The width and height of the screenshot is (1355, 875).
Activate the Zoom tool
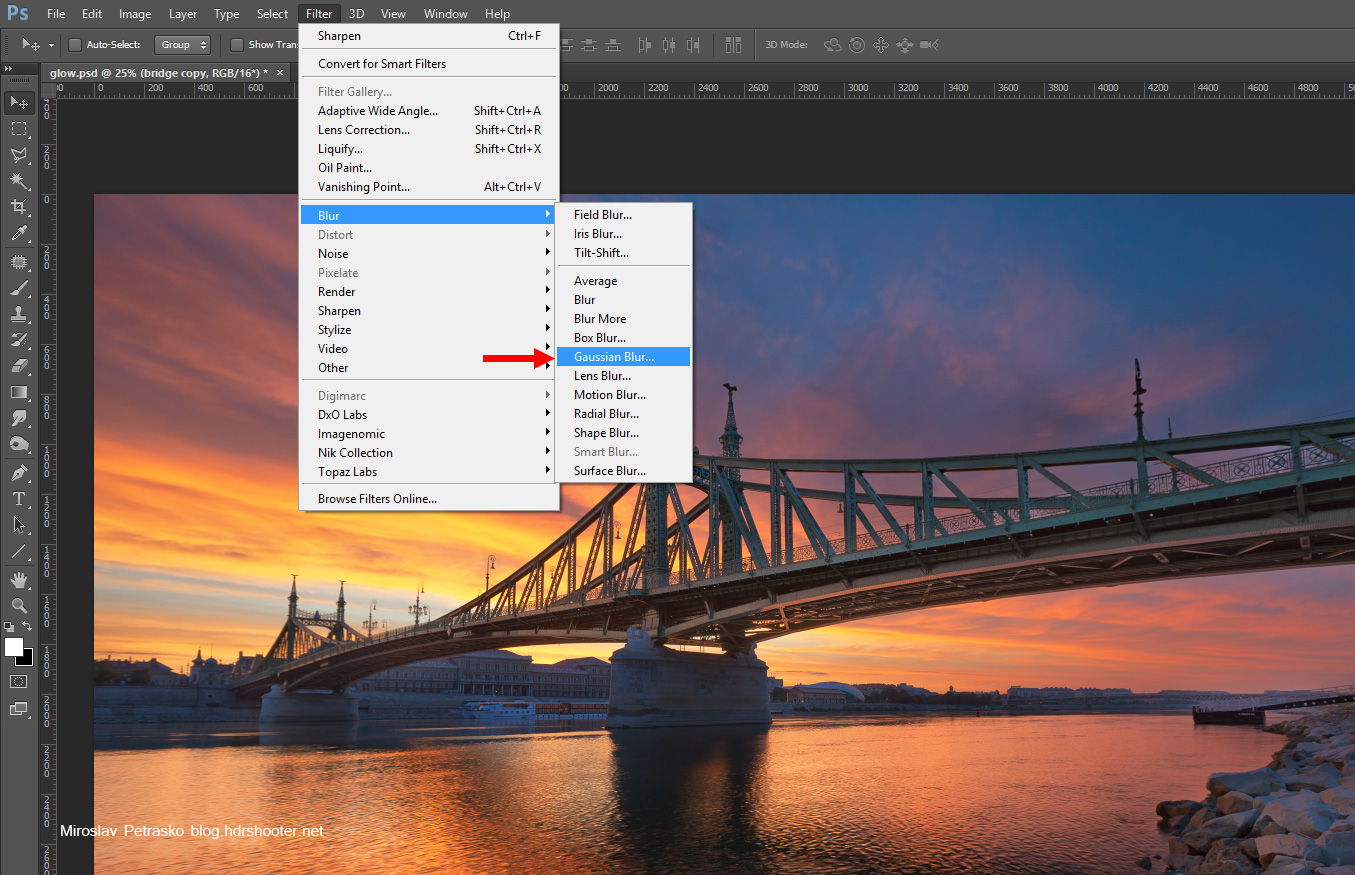(19, 605)
